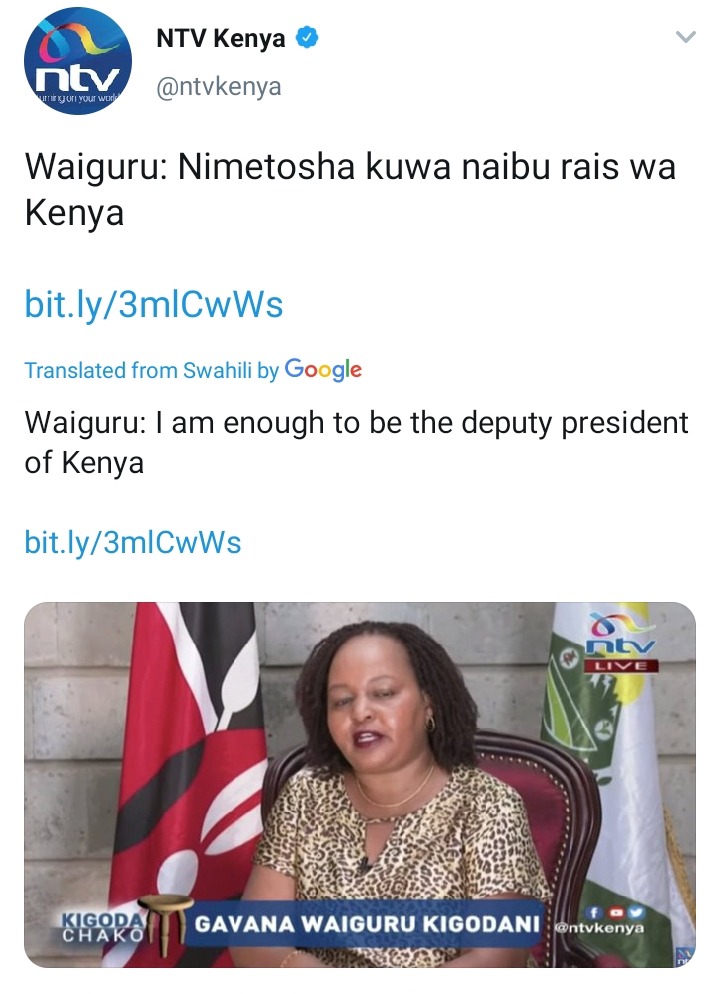
Task: Expand the tweet options chevron
Action: click(x=685, y=37)
